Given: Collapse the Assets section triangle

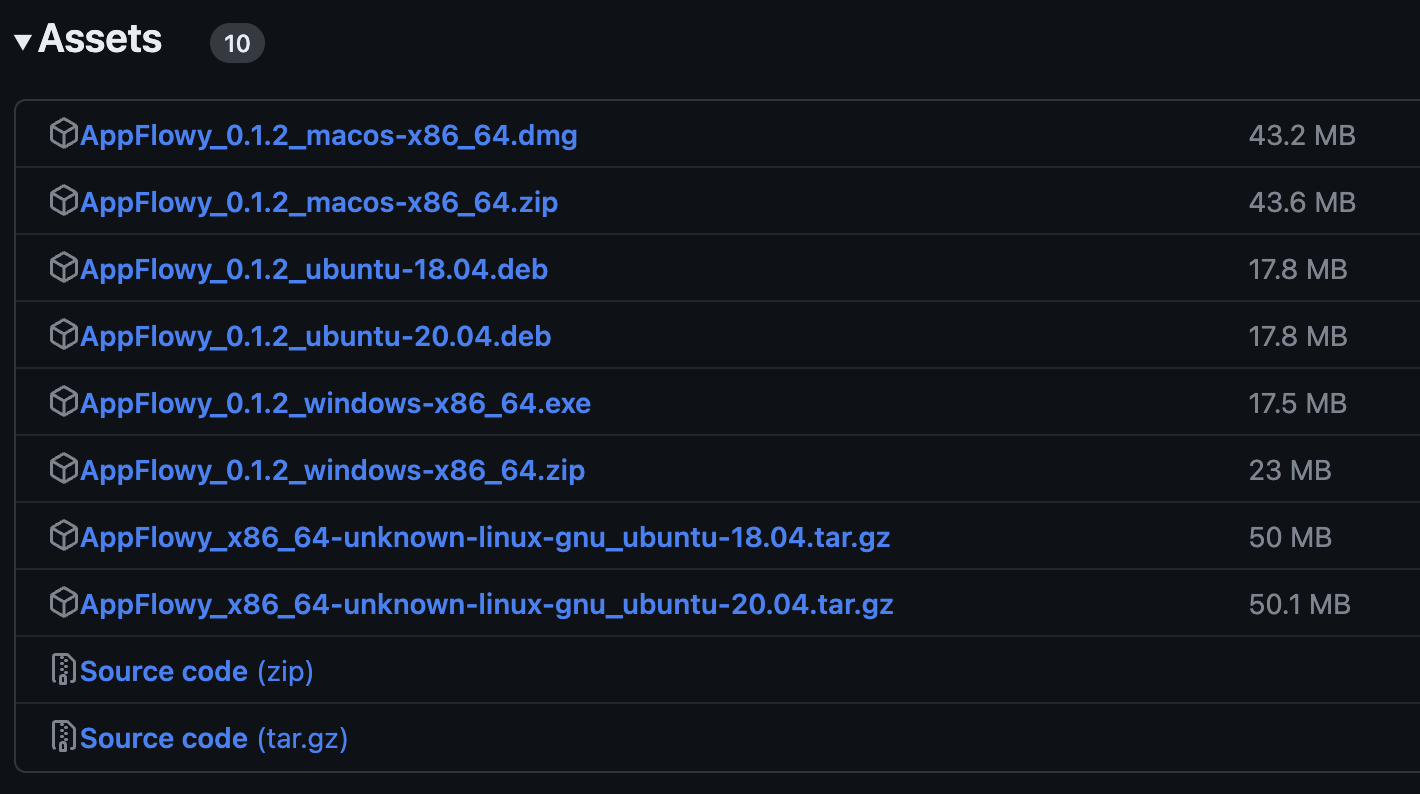Looking at the screenshot, I should tap(23, 42).
